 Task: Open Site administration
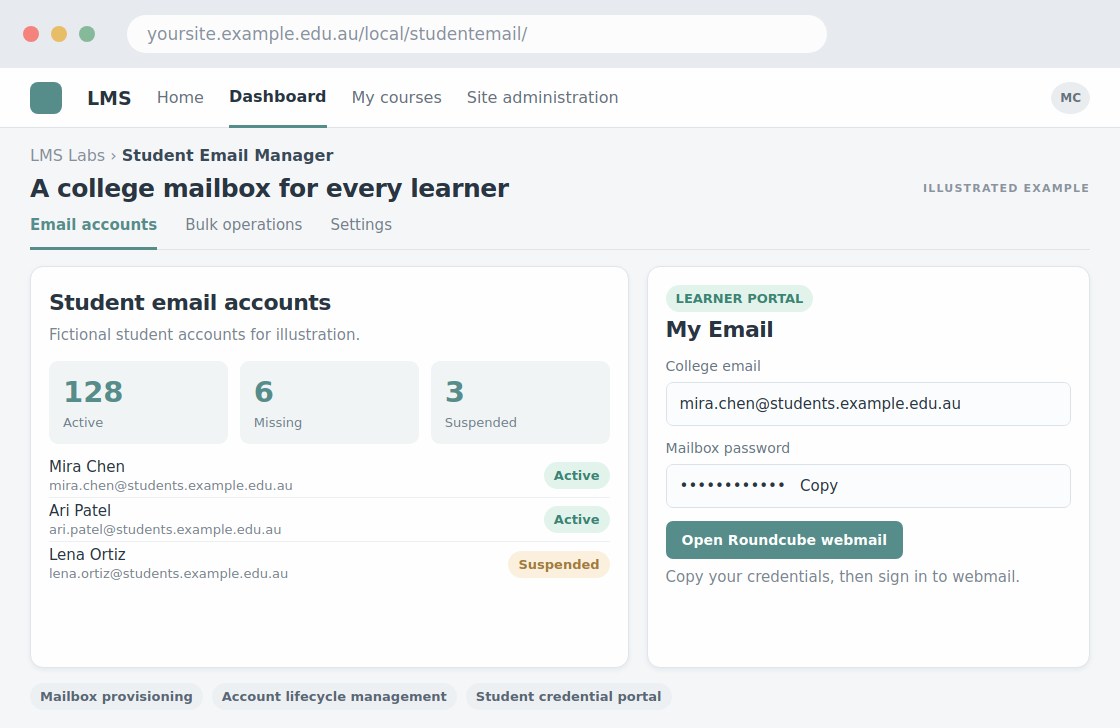(x=542, y=97)
